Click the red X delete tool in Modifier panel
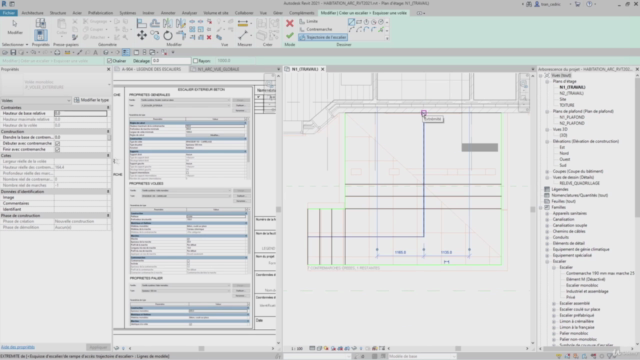Screen dimensions: 640x360 click(209, 37)
